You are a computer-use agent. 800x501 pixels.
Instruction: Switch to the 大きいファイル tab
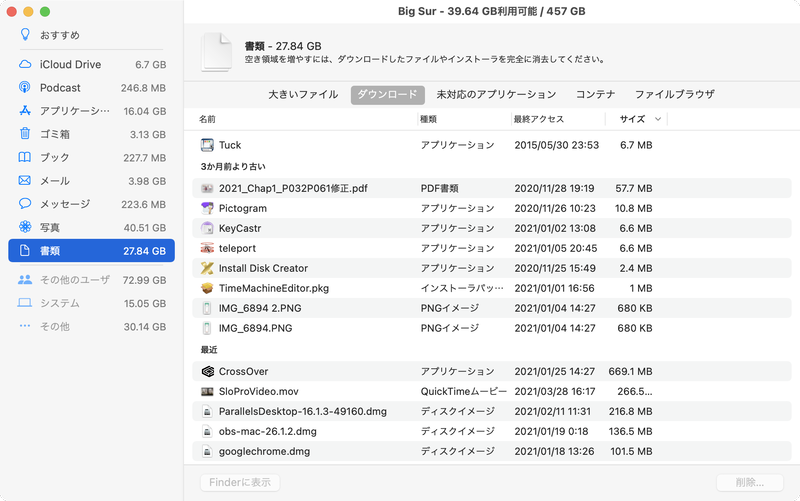[x=303, y=95]
